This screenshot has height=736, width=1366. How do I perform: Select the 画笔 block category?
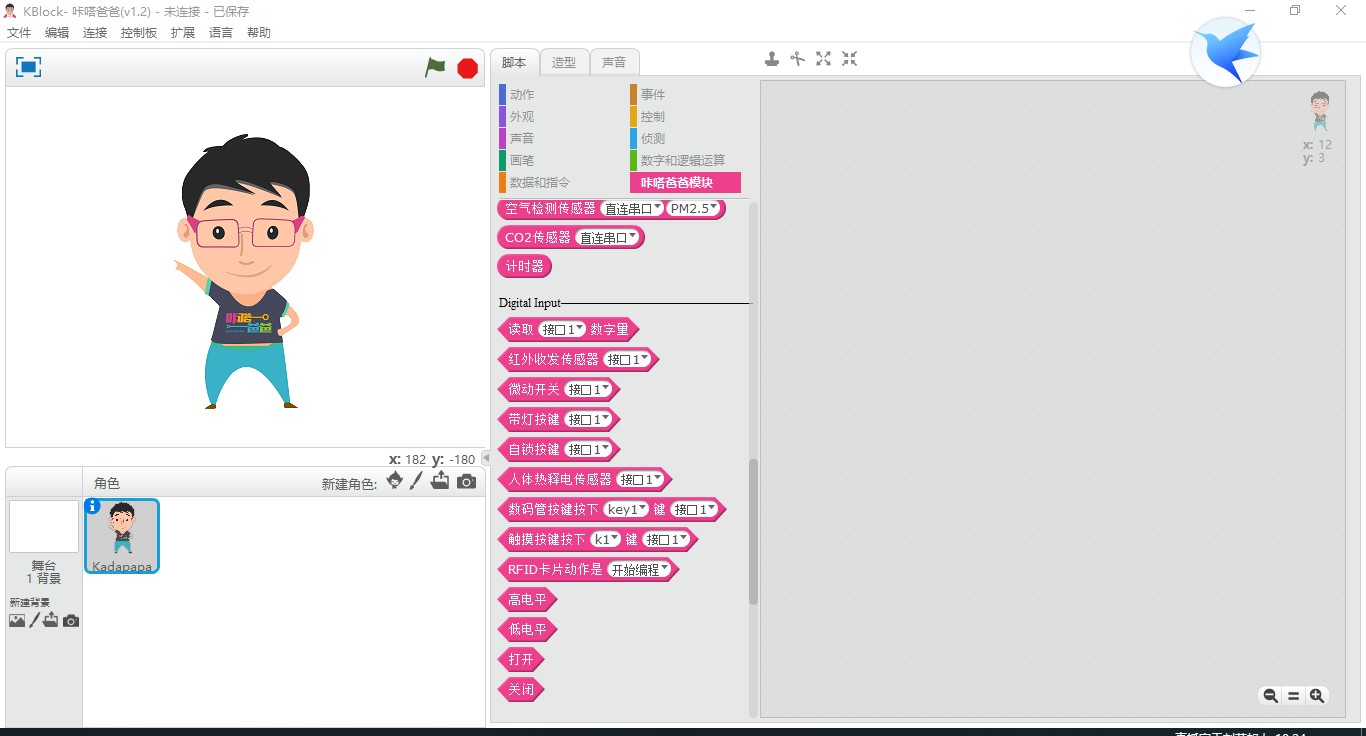[521, 160]
